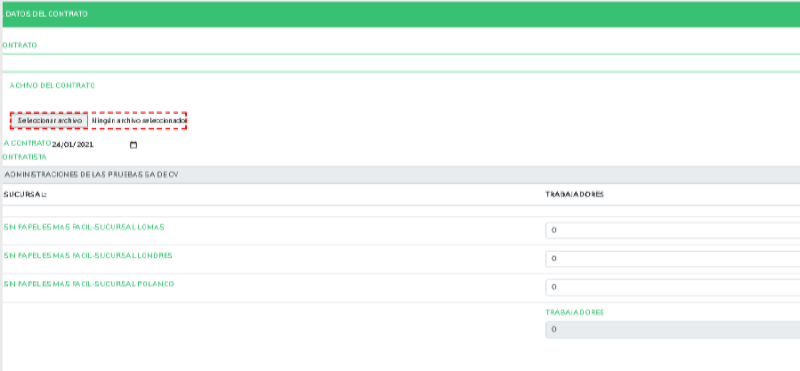800x371 pixels.
Task: Click the green 'TRABAJADORES' total label
Action: pos(574,312)
